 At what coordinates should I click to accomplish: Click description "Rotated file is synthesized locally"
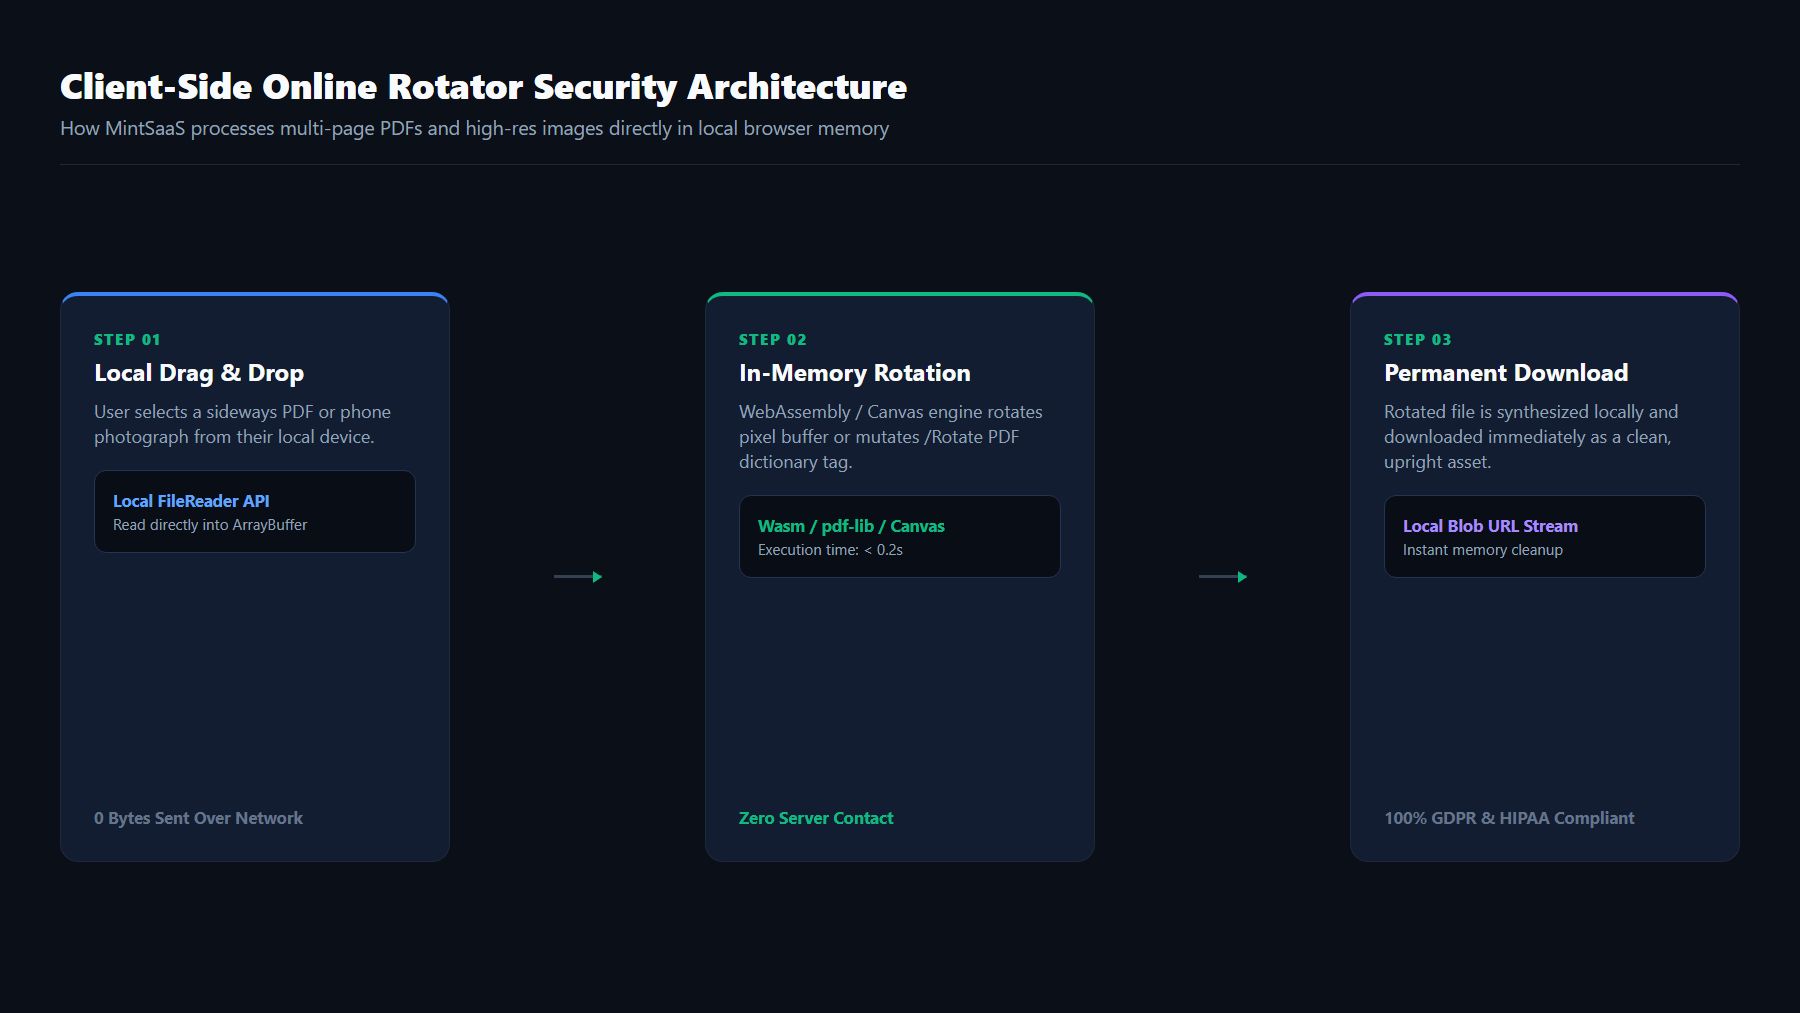pyautogui.click(x=1531, y=437)
